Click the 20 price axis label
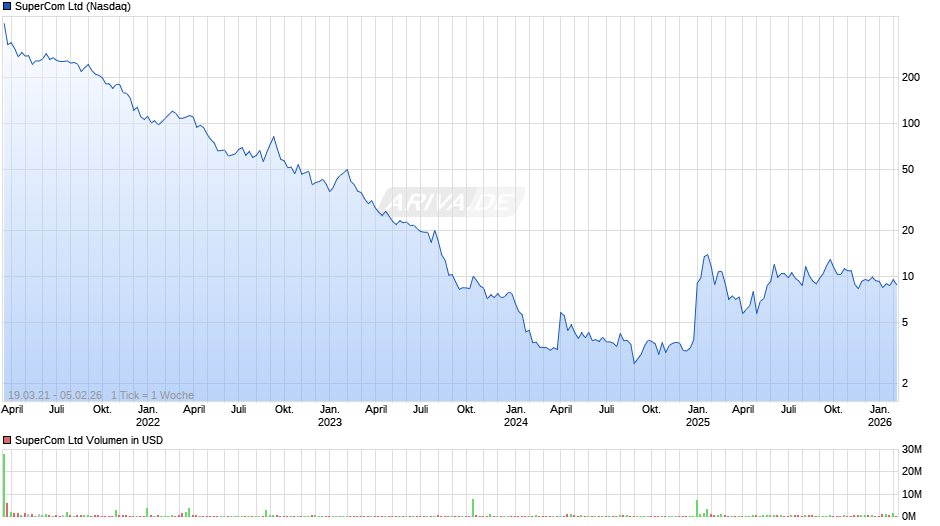Viewport: 940px width, 526px height. (908, 230)
